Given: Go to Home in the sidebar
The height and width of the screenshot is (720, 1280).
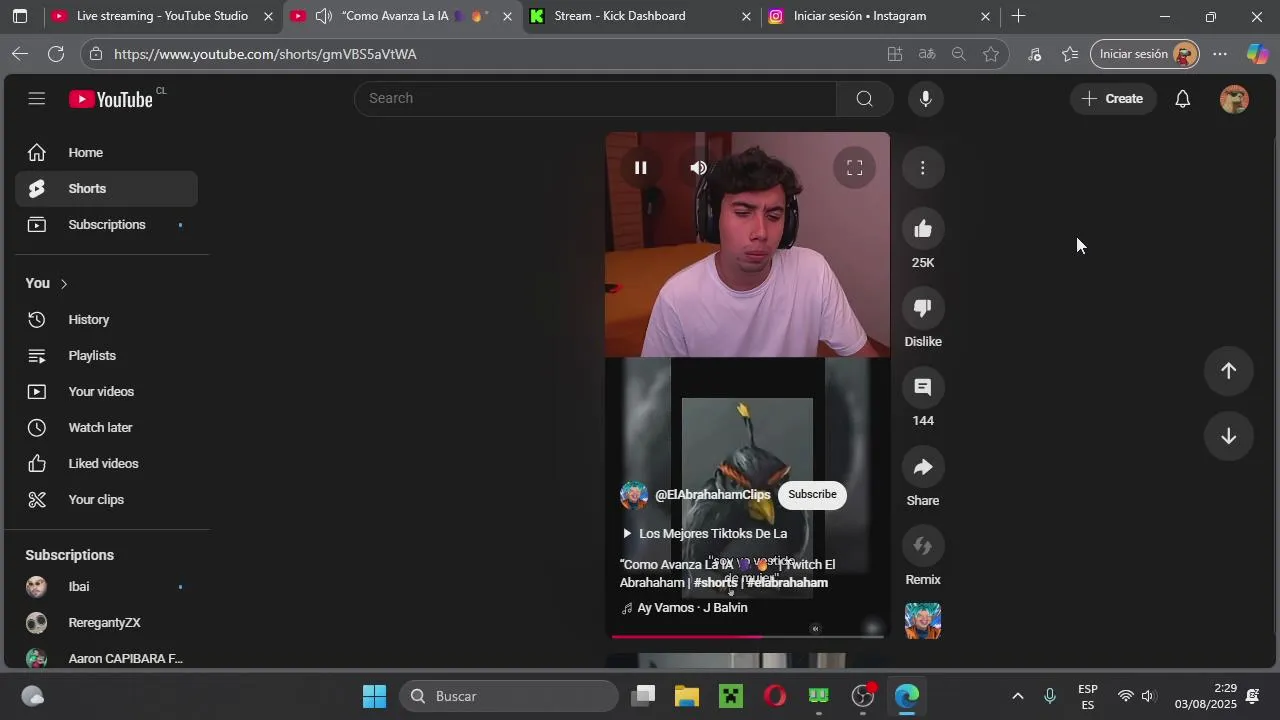Looking at the screenshot, I should [x=106, y=153].
